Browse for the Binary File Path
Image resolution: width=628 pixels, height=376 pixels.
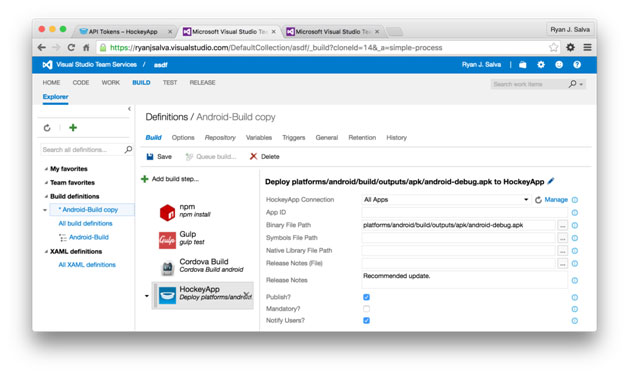[563, 225]
